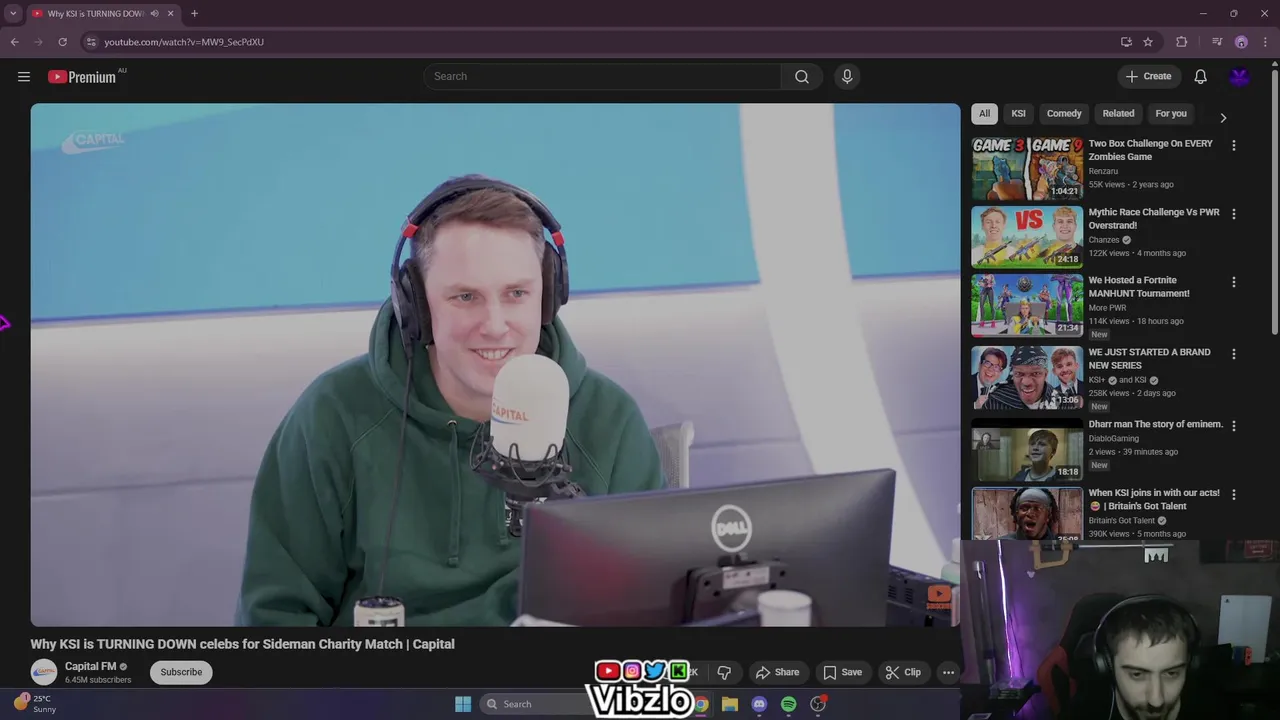Click the Dharr man eminem video thumbnail

(x=1027, y=449)
